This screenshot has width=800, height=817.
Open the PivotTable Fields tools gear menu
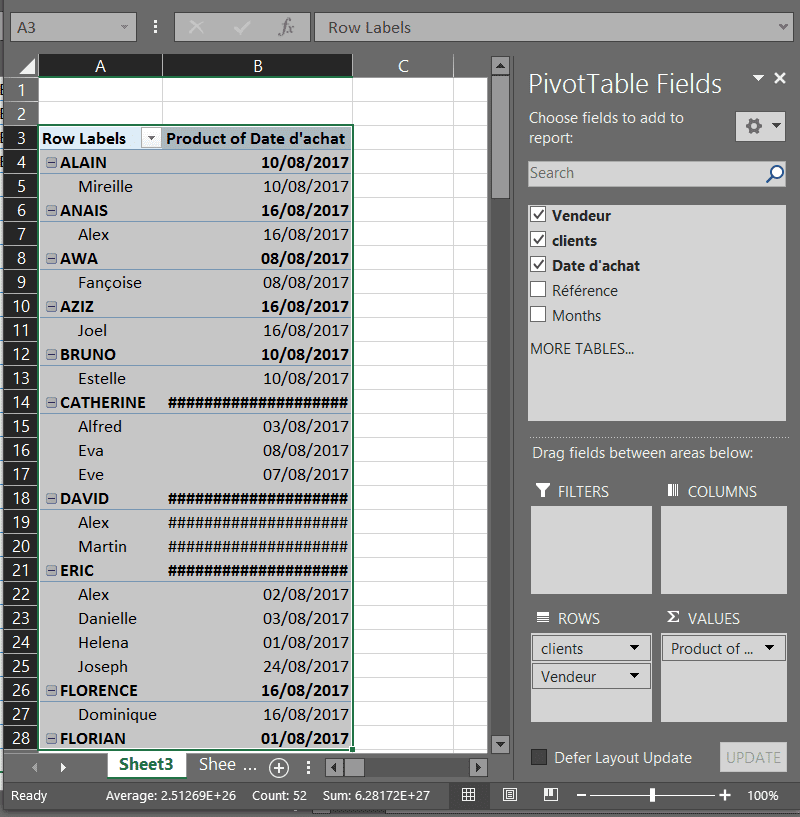click(761, 126)
